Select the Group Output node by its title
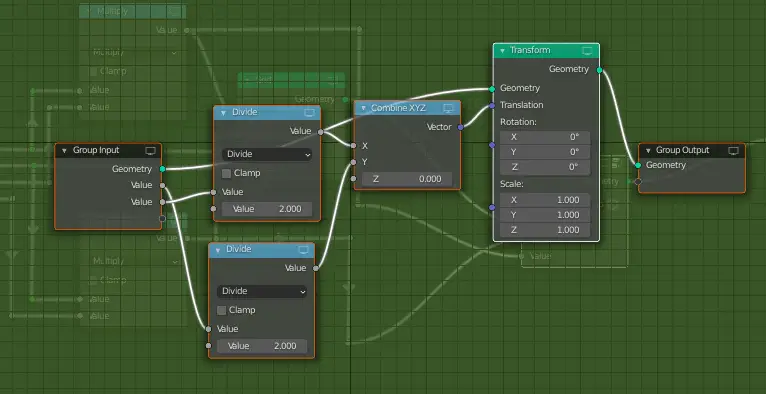Image resolution: width=766 pixels, height=394 pixels. [682, 150]
